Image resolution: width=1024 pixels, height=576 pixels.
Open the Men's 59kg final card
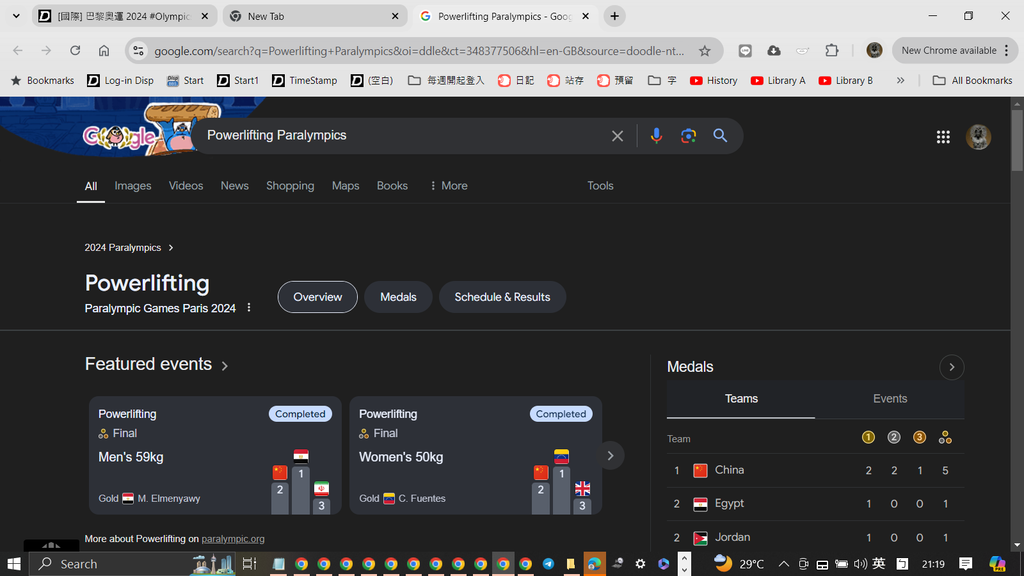click(x=215, y=455)
